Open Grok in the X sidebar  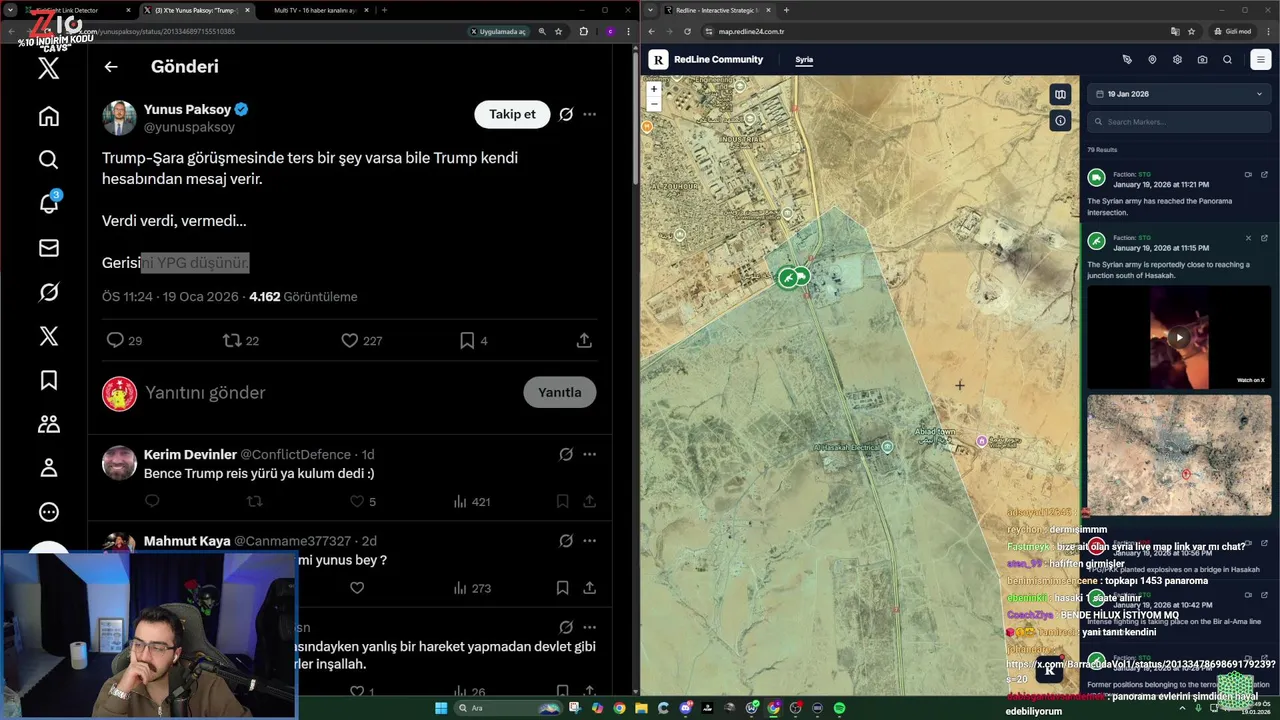[x=48, y=292]
